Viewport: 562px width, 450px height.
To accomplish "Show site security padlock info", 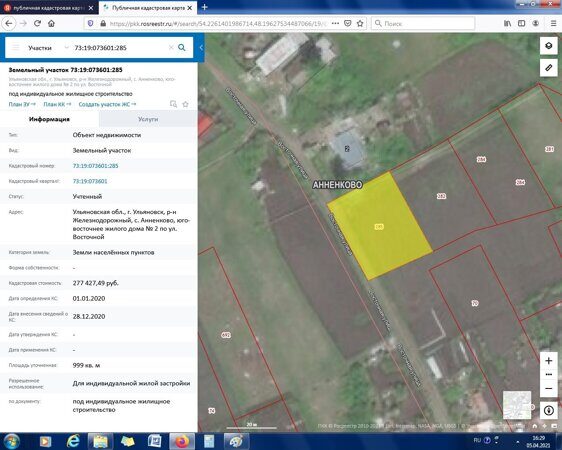I will click(103, 23).
